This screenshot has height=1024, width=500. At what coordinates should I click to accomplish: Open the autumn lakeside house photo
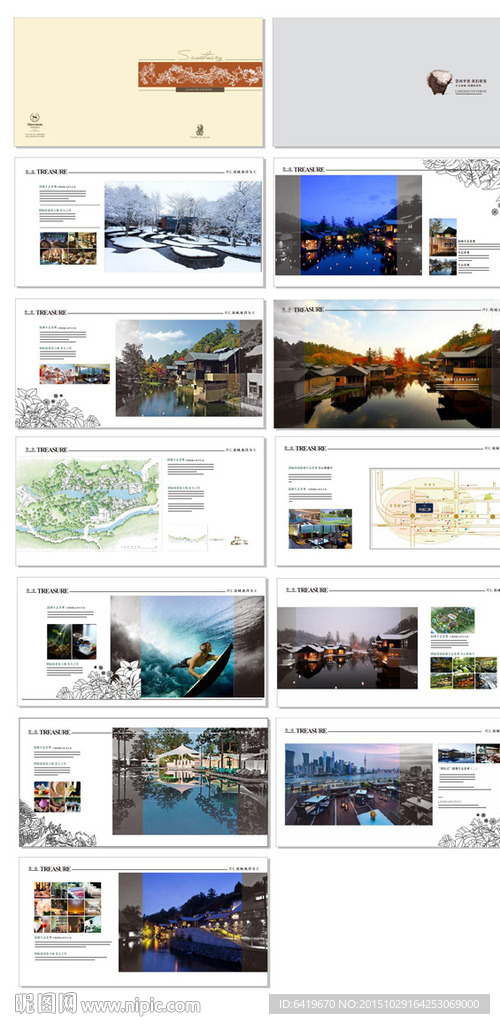[189, 368]
